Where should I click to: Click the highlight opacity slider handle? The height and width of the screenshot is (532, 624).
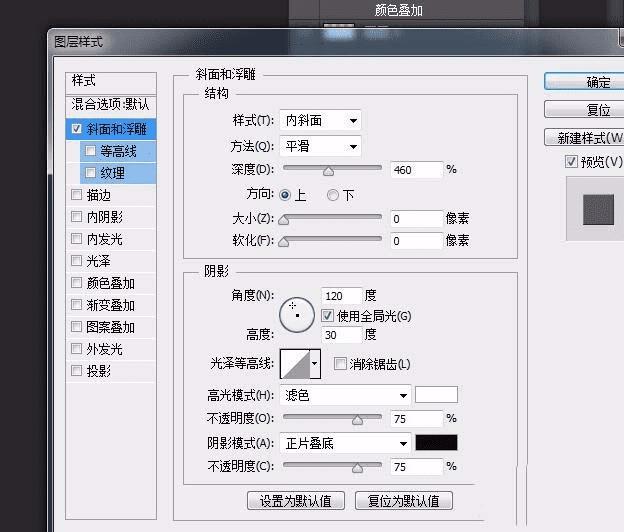pyautogui.click(x=357, y=420)
